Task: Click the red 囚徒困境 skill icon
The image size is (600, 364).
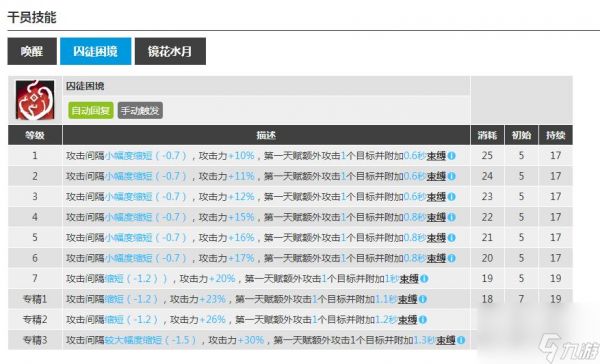Action: tap(35, 100)
